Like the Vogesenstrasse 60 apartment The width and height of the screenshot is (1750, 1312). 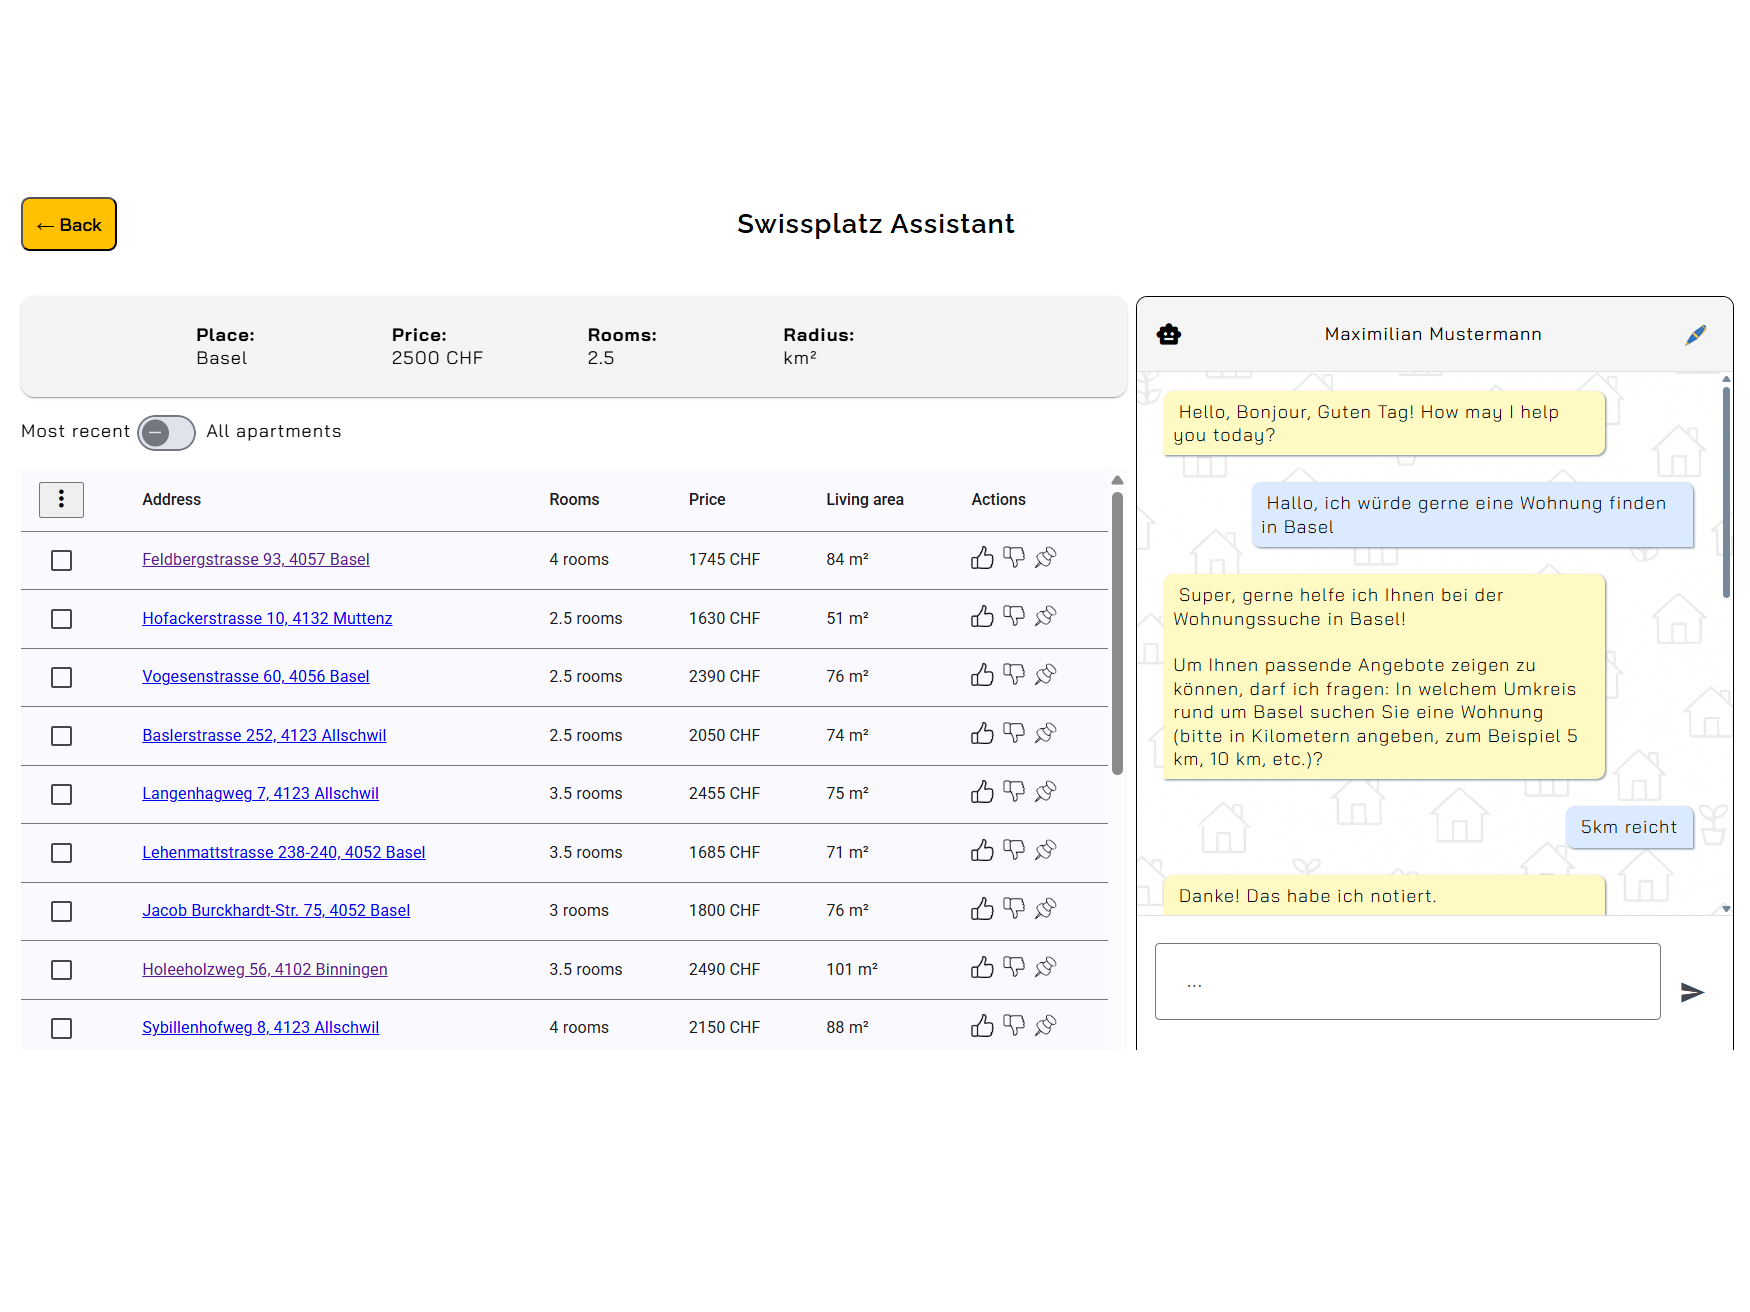(x=982, y=675)
